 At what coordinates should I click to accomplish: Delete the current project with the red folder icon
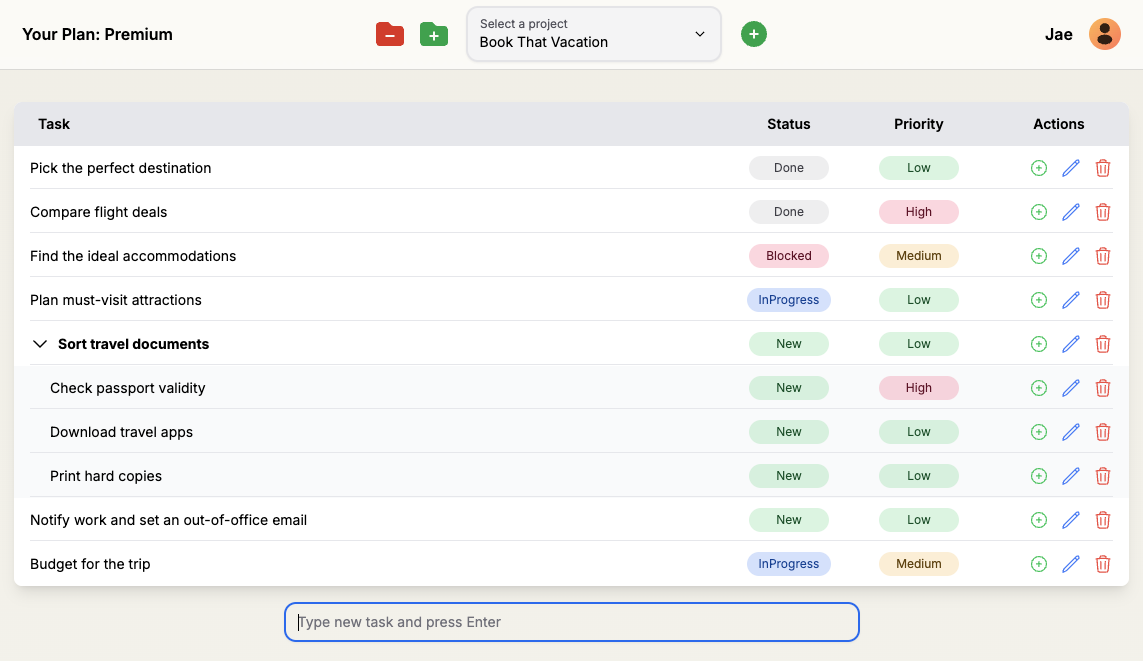click(390, 33)
